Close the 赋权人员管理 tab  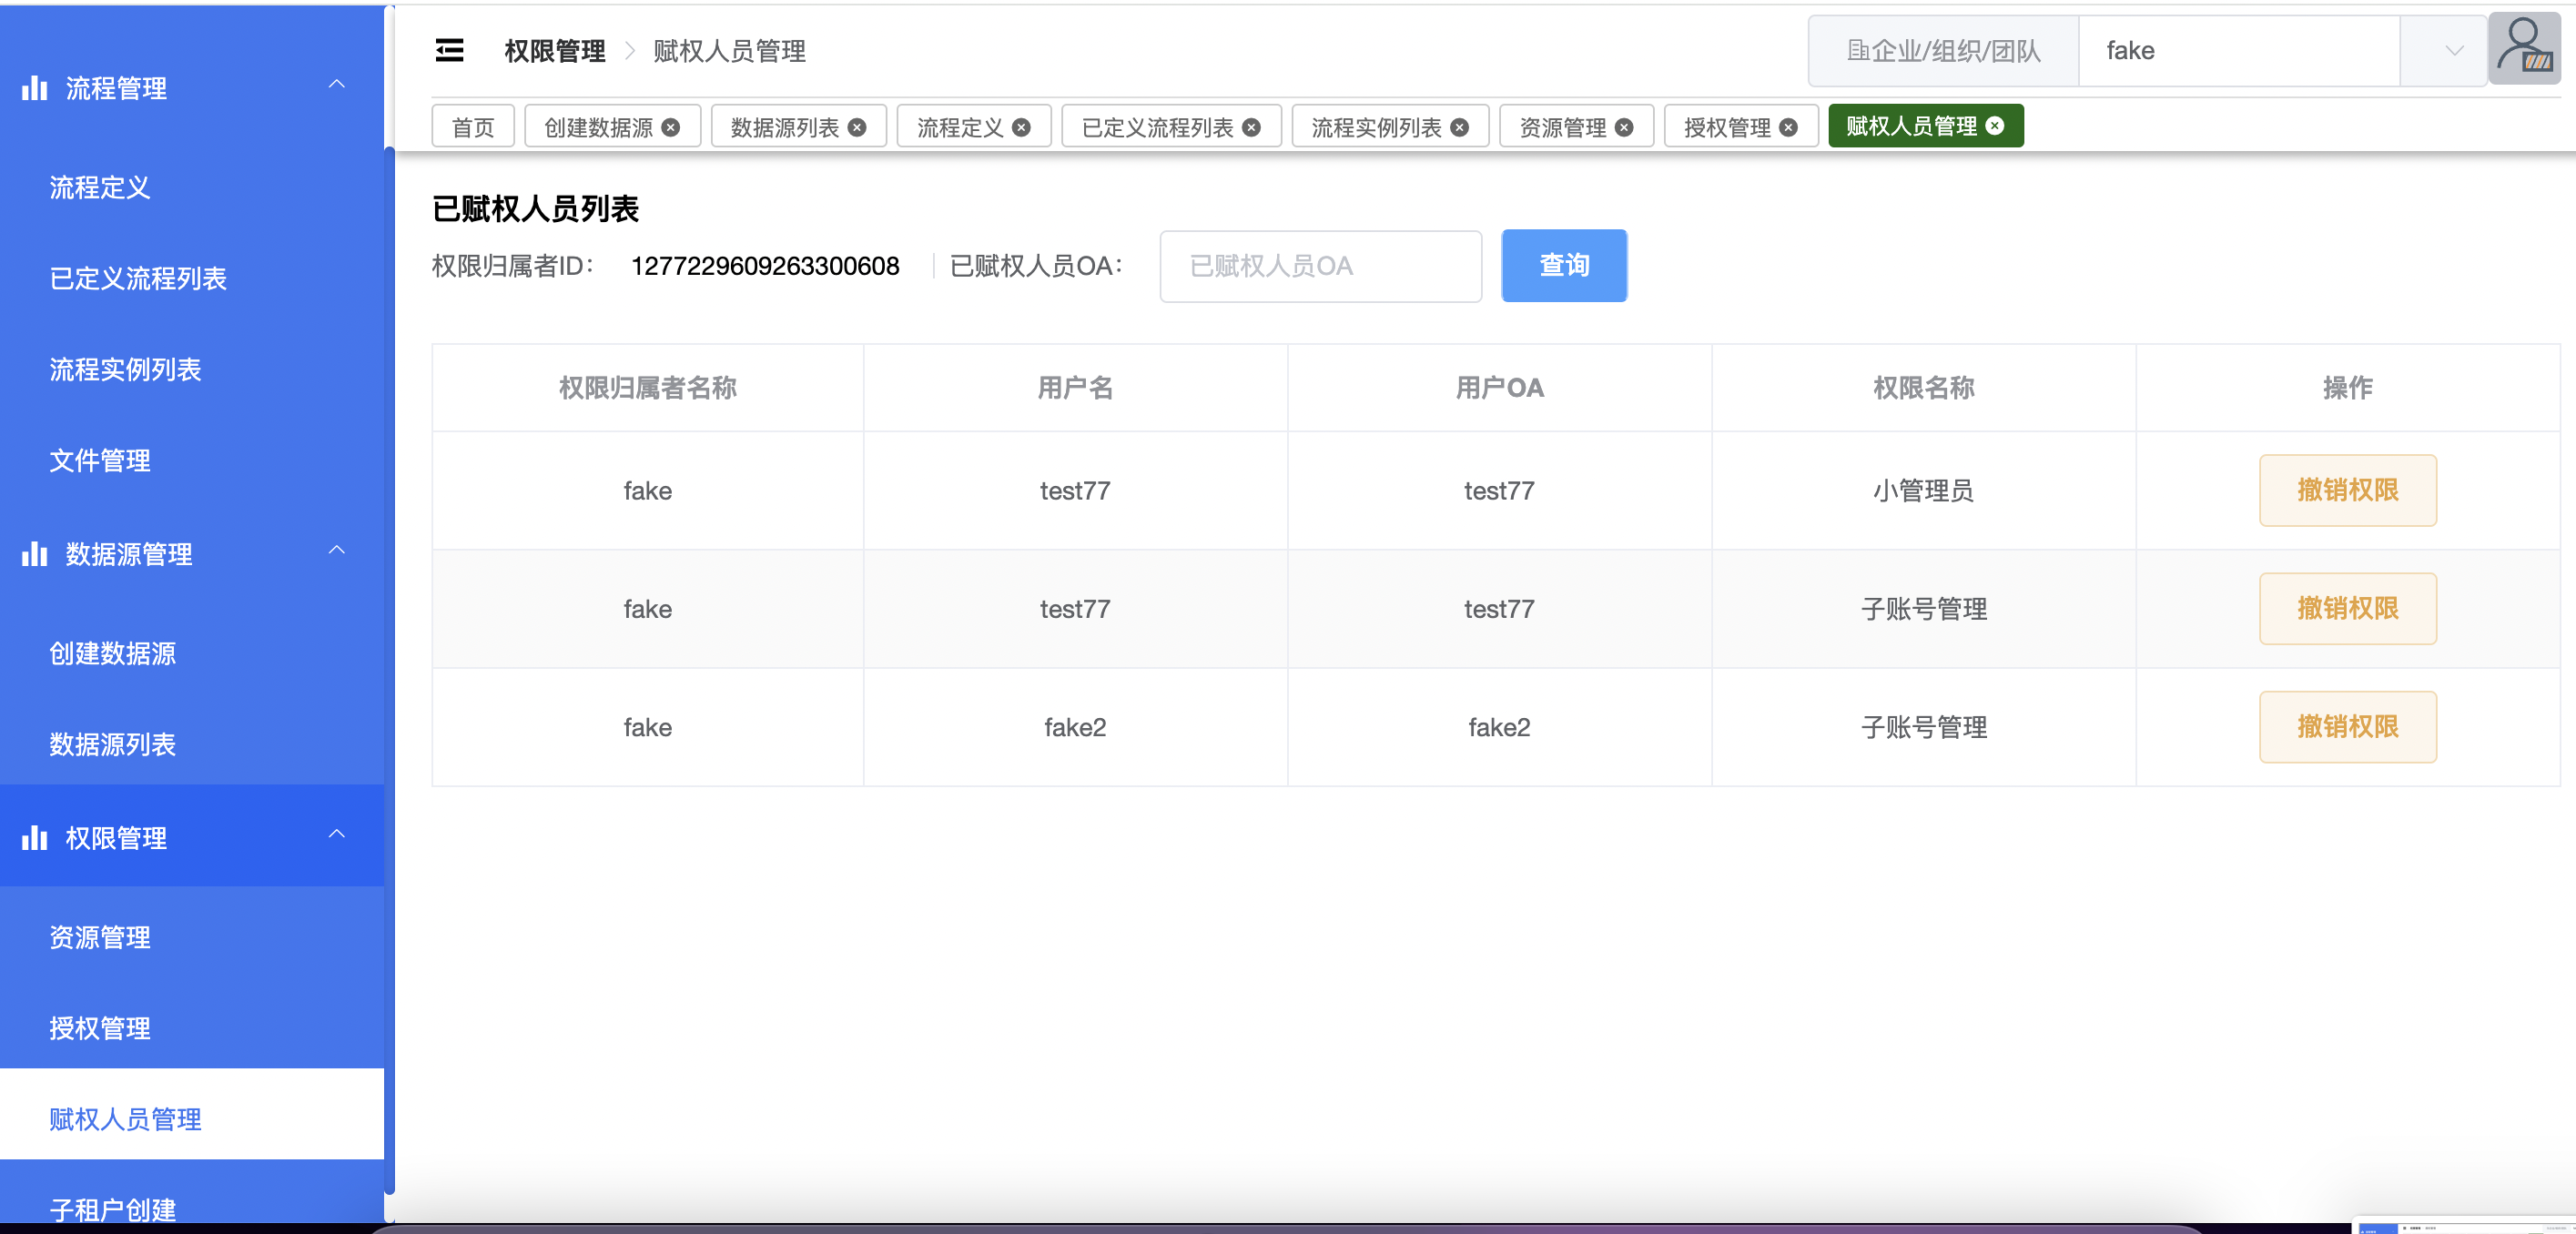[1995, 125]
